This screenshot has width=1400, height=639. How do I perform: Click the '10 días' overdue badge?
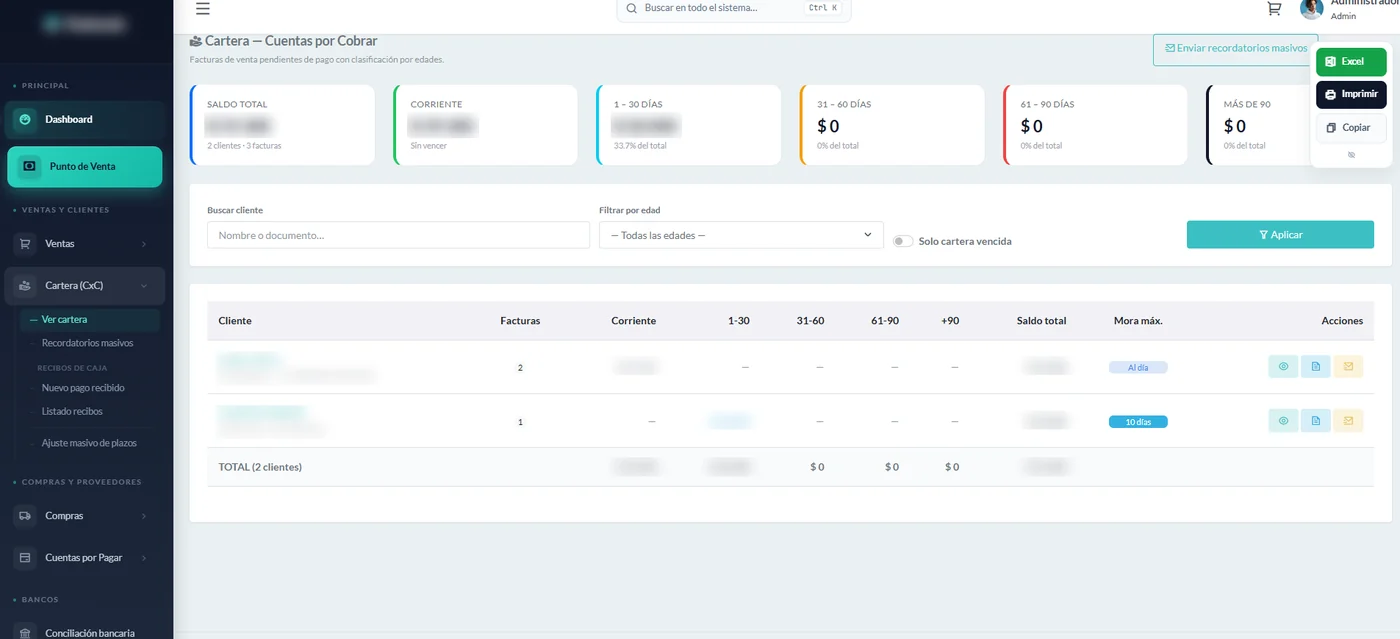tap(1138, 422)
